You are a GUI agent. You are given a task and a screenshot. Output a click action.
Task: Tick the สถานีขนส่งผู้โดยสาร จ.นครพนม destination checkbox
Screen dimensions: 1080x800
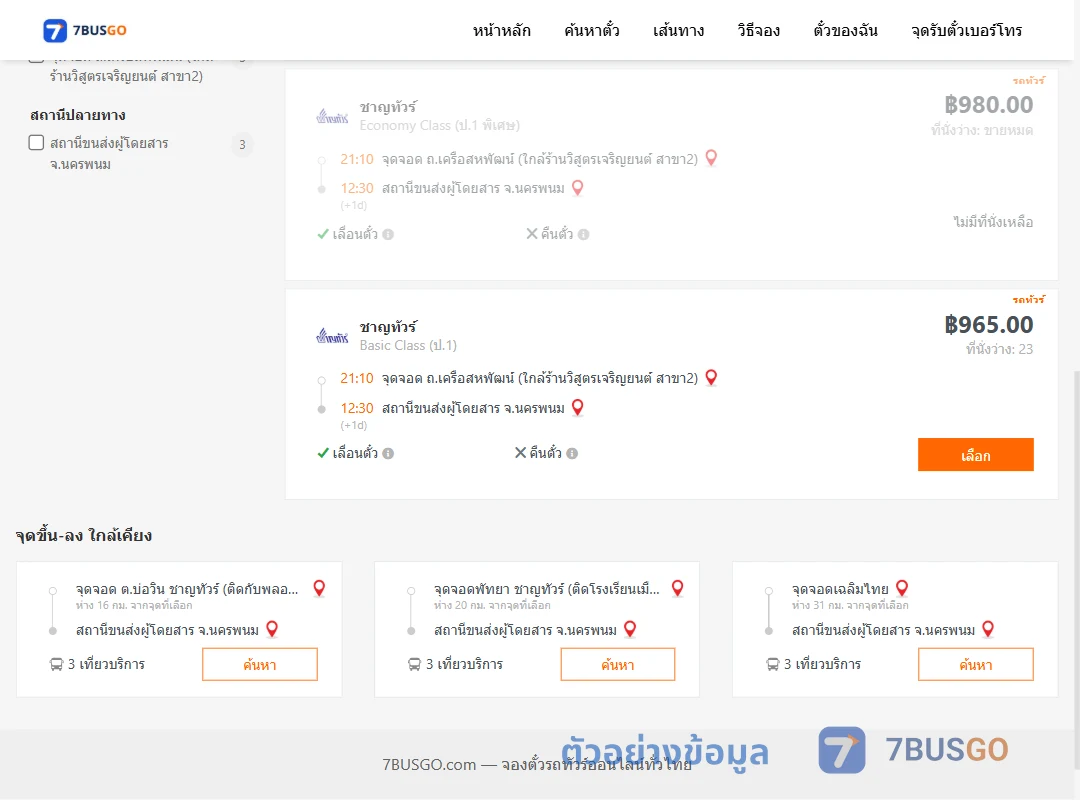[x=37, y=143]
